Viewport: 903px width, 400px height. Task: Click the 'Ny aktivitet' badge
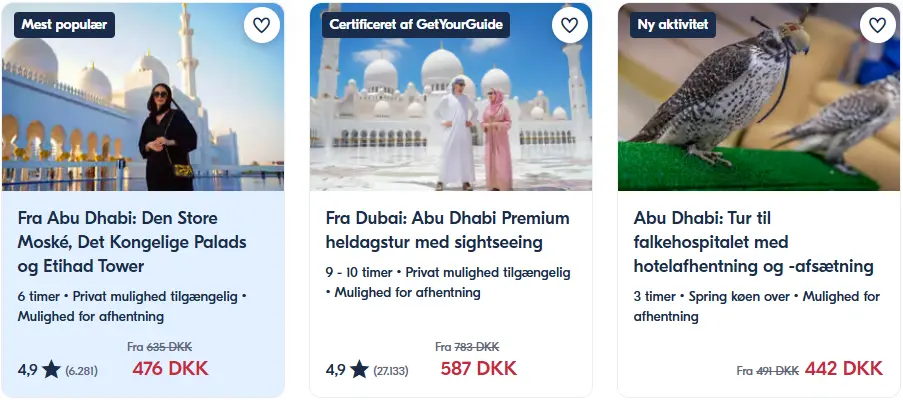673,25
